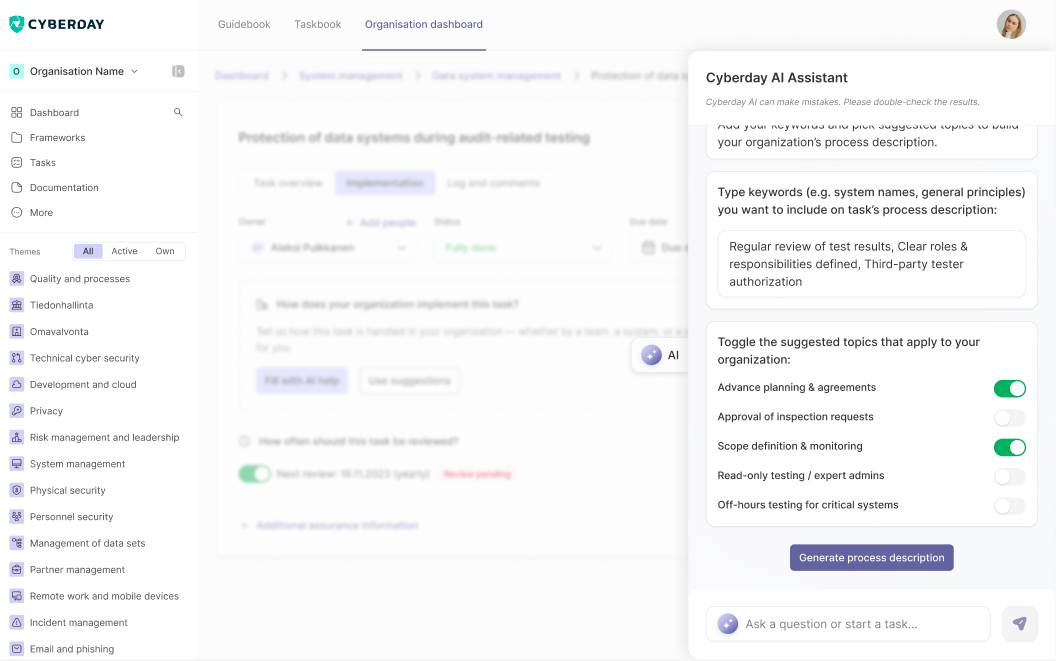
Task: Enable the Approval of inspection requests toggle
Action: pyautogui.click(x=1010, y=418)
